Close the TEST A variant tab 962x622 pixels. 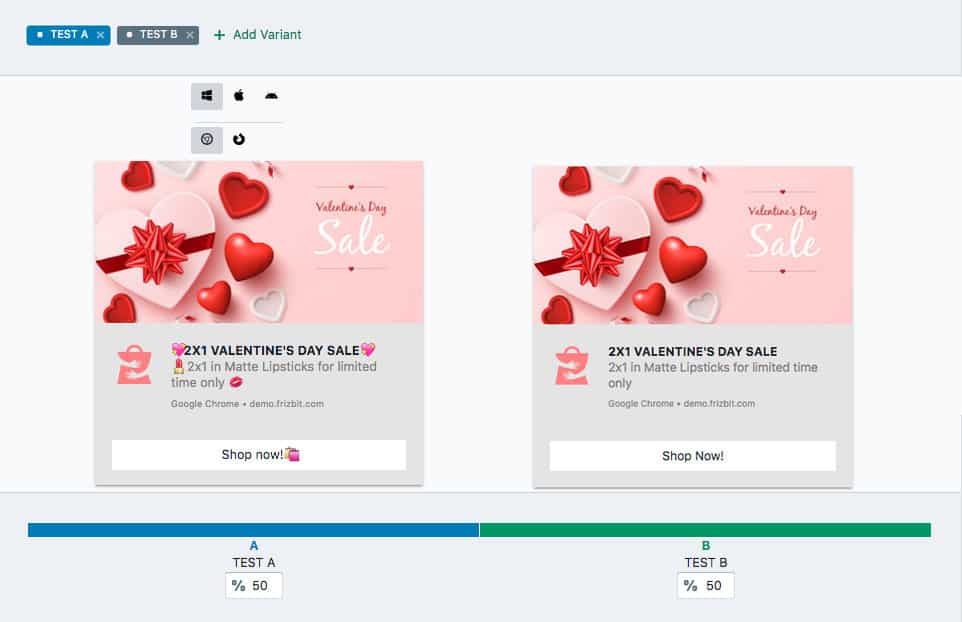tap(101, 35)
